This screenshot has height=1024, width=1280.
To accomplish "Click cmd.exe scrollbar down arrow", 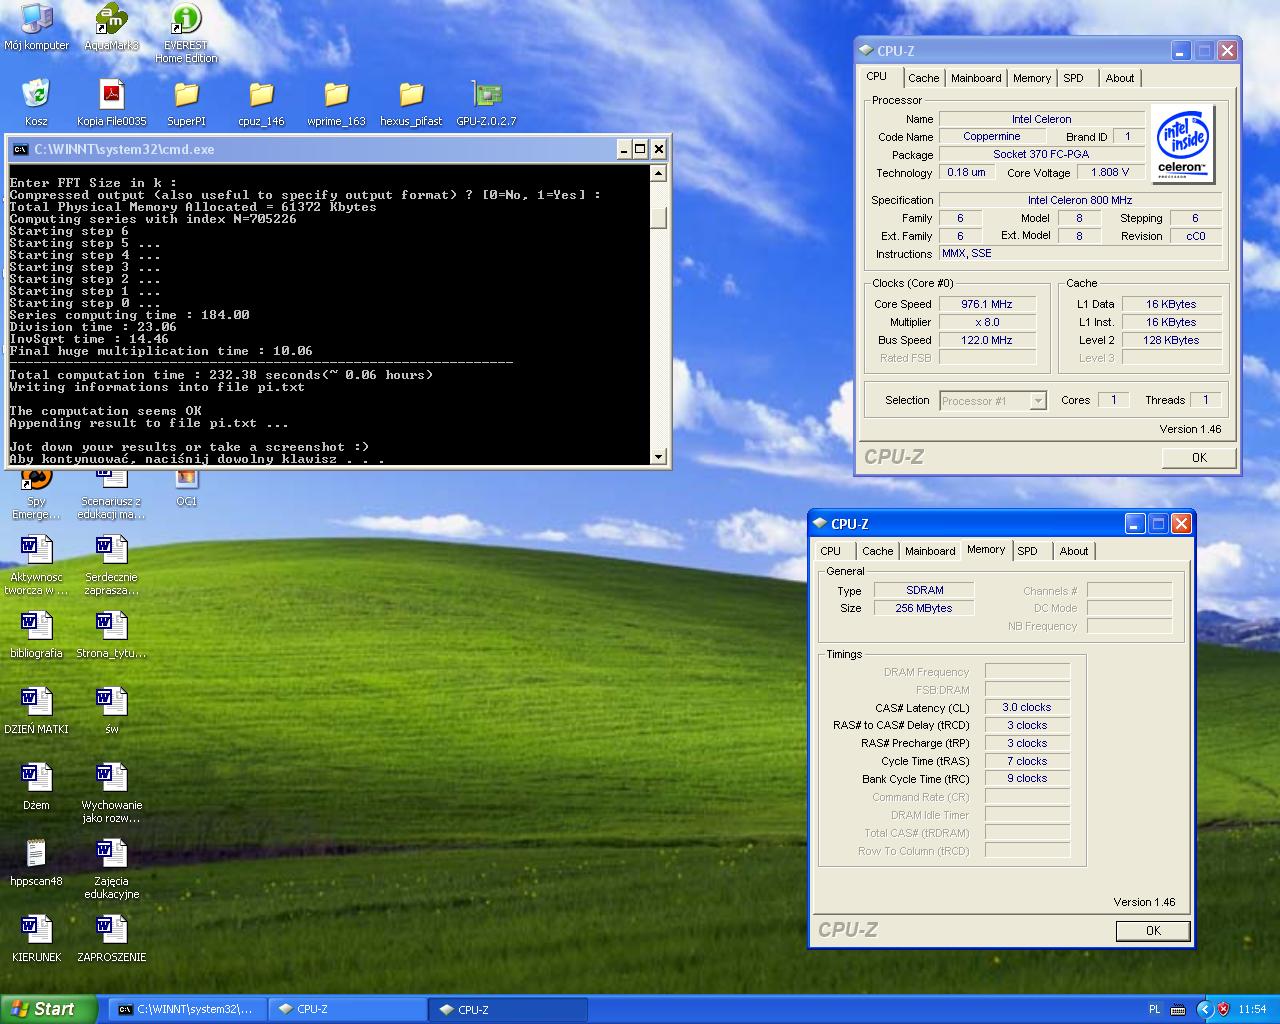I will tap(658, 457).
